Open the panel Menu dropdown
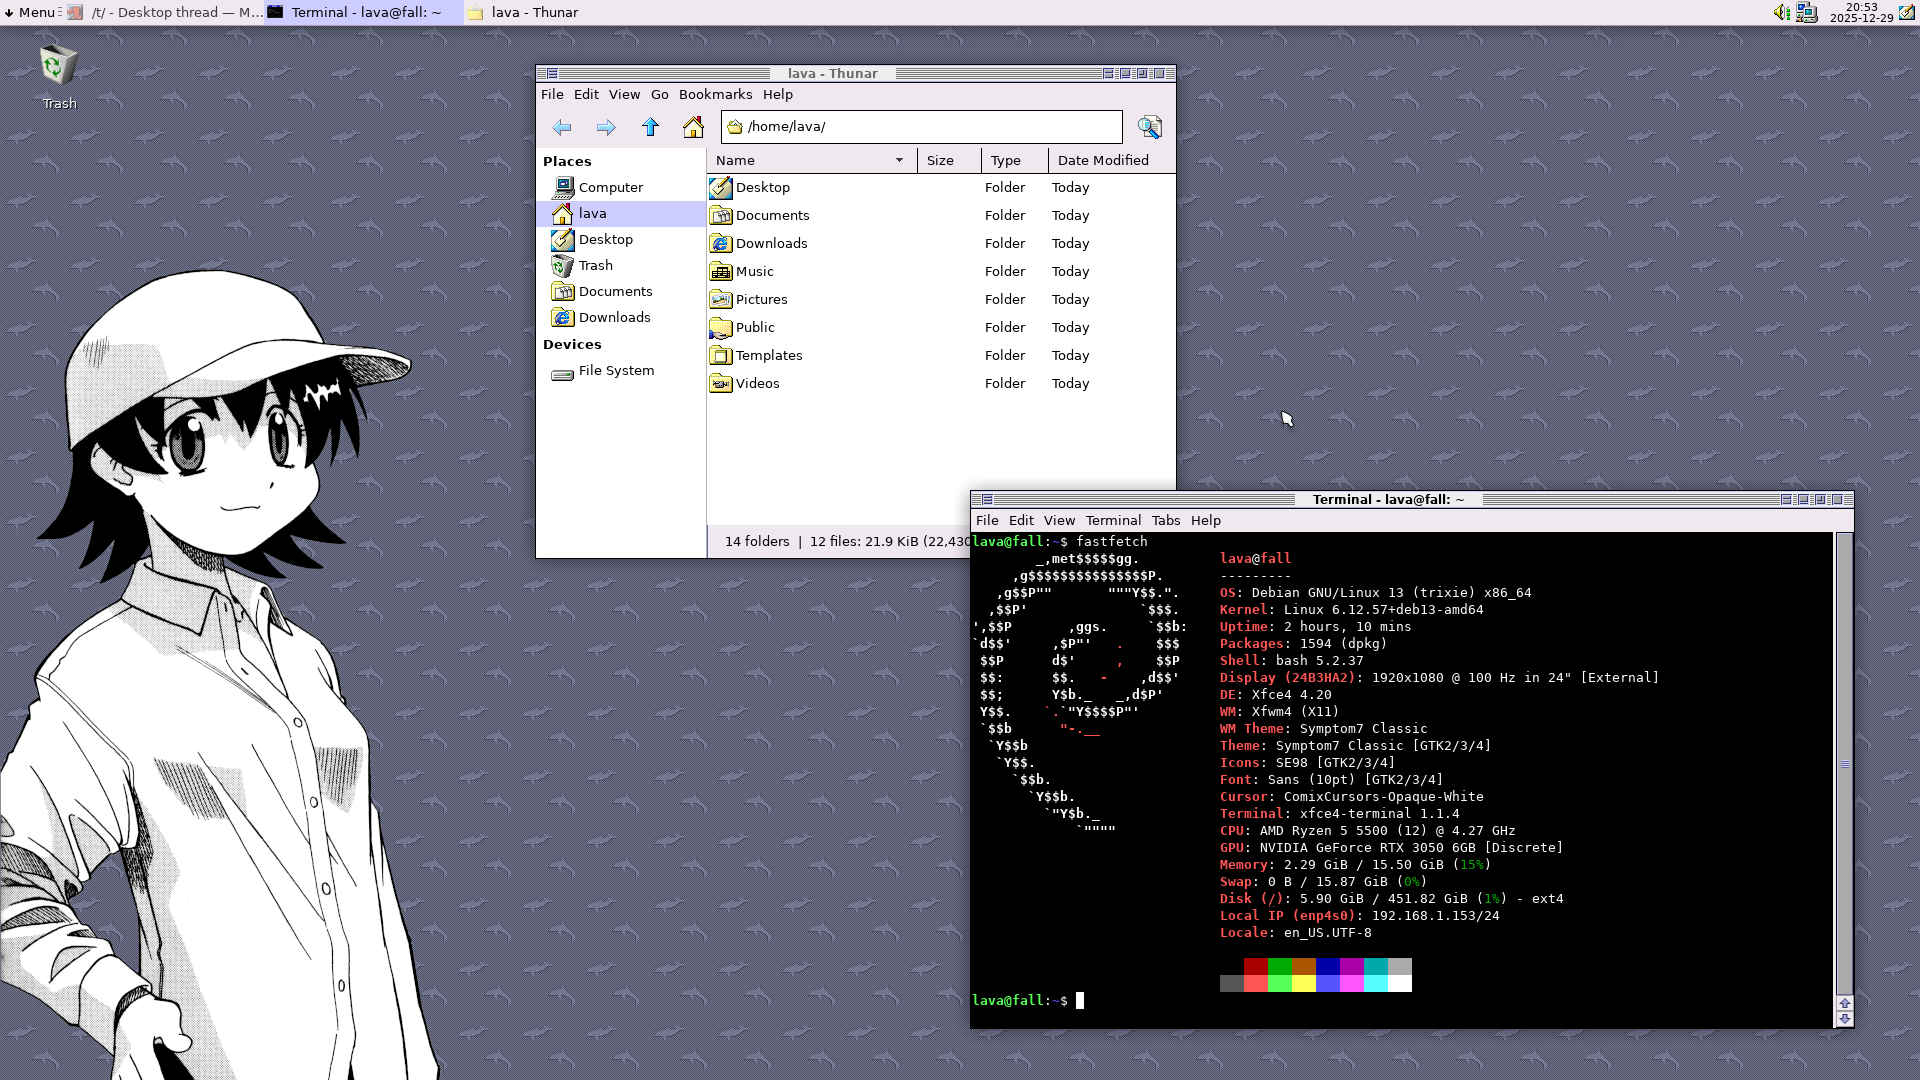 [30, 12]
